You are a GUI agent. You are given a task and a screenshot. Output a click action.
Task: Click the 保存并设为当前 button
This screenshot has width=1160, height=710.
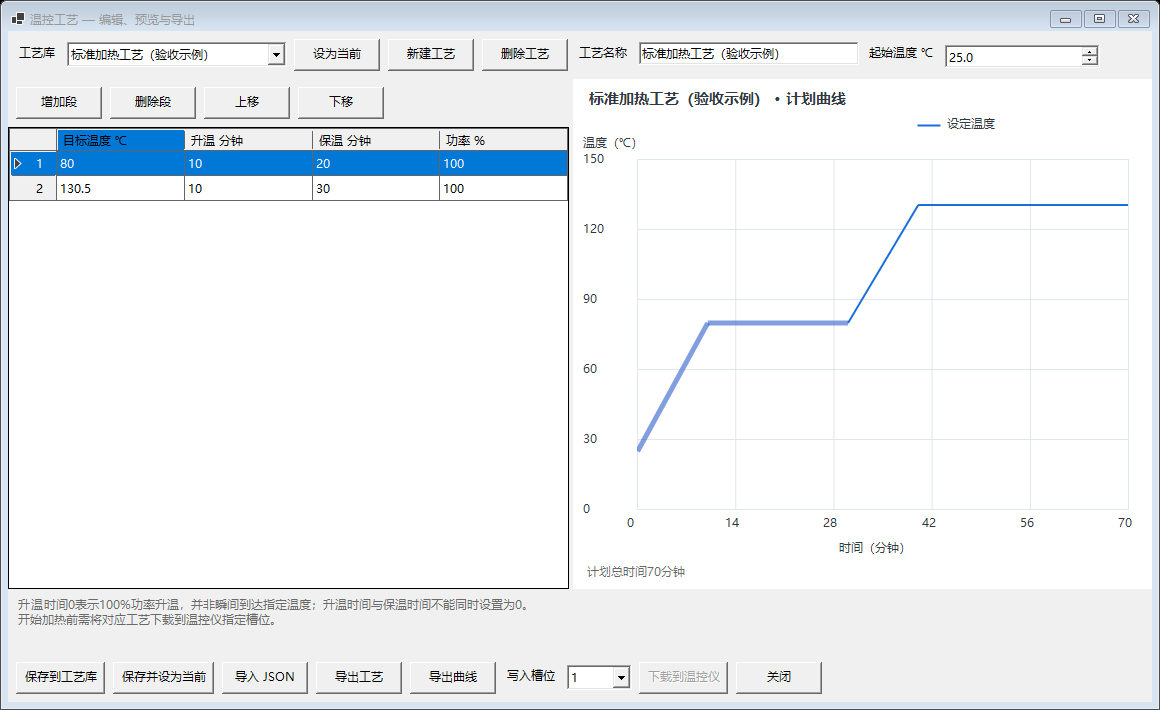[x=163, y=677]
